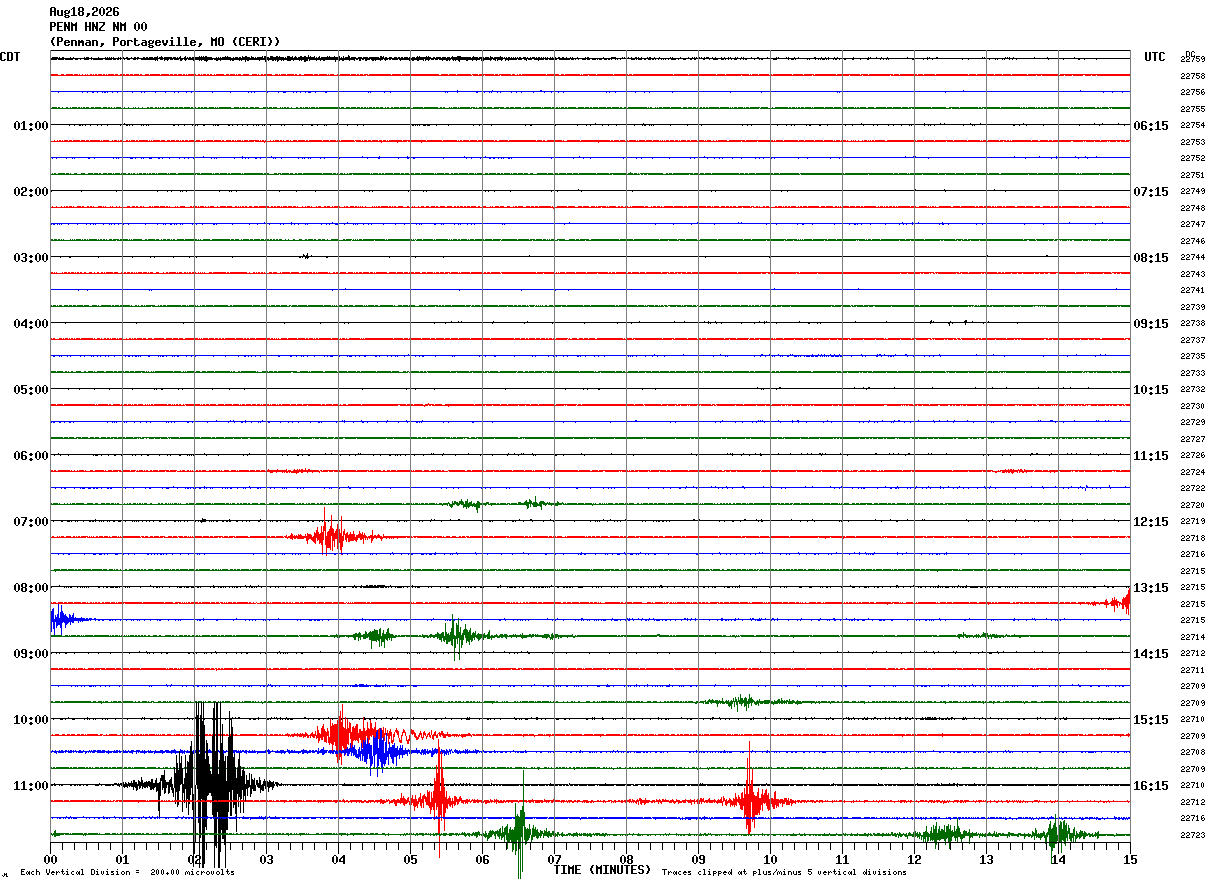Click minute 10 on the time axis
This screenshot has height=886, width=1210.
pos(770,859)
